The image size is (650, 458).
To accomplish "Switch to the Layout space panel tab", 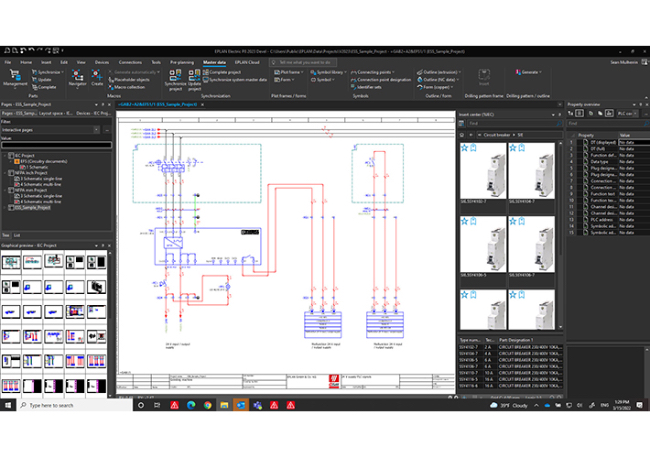I will pos(56,113).
